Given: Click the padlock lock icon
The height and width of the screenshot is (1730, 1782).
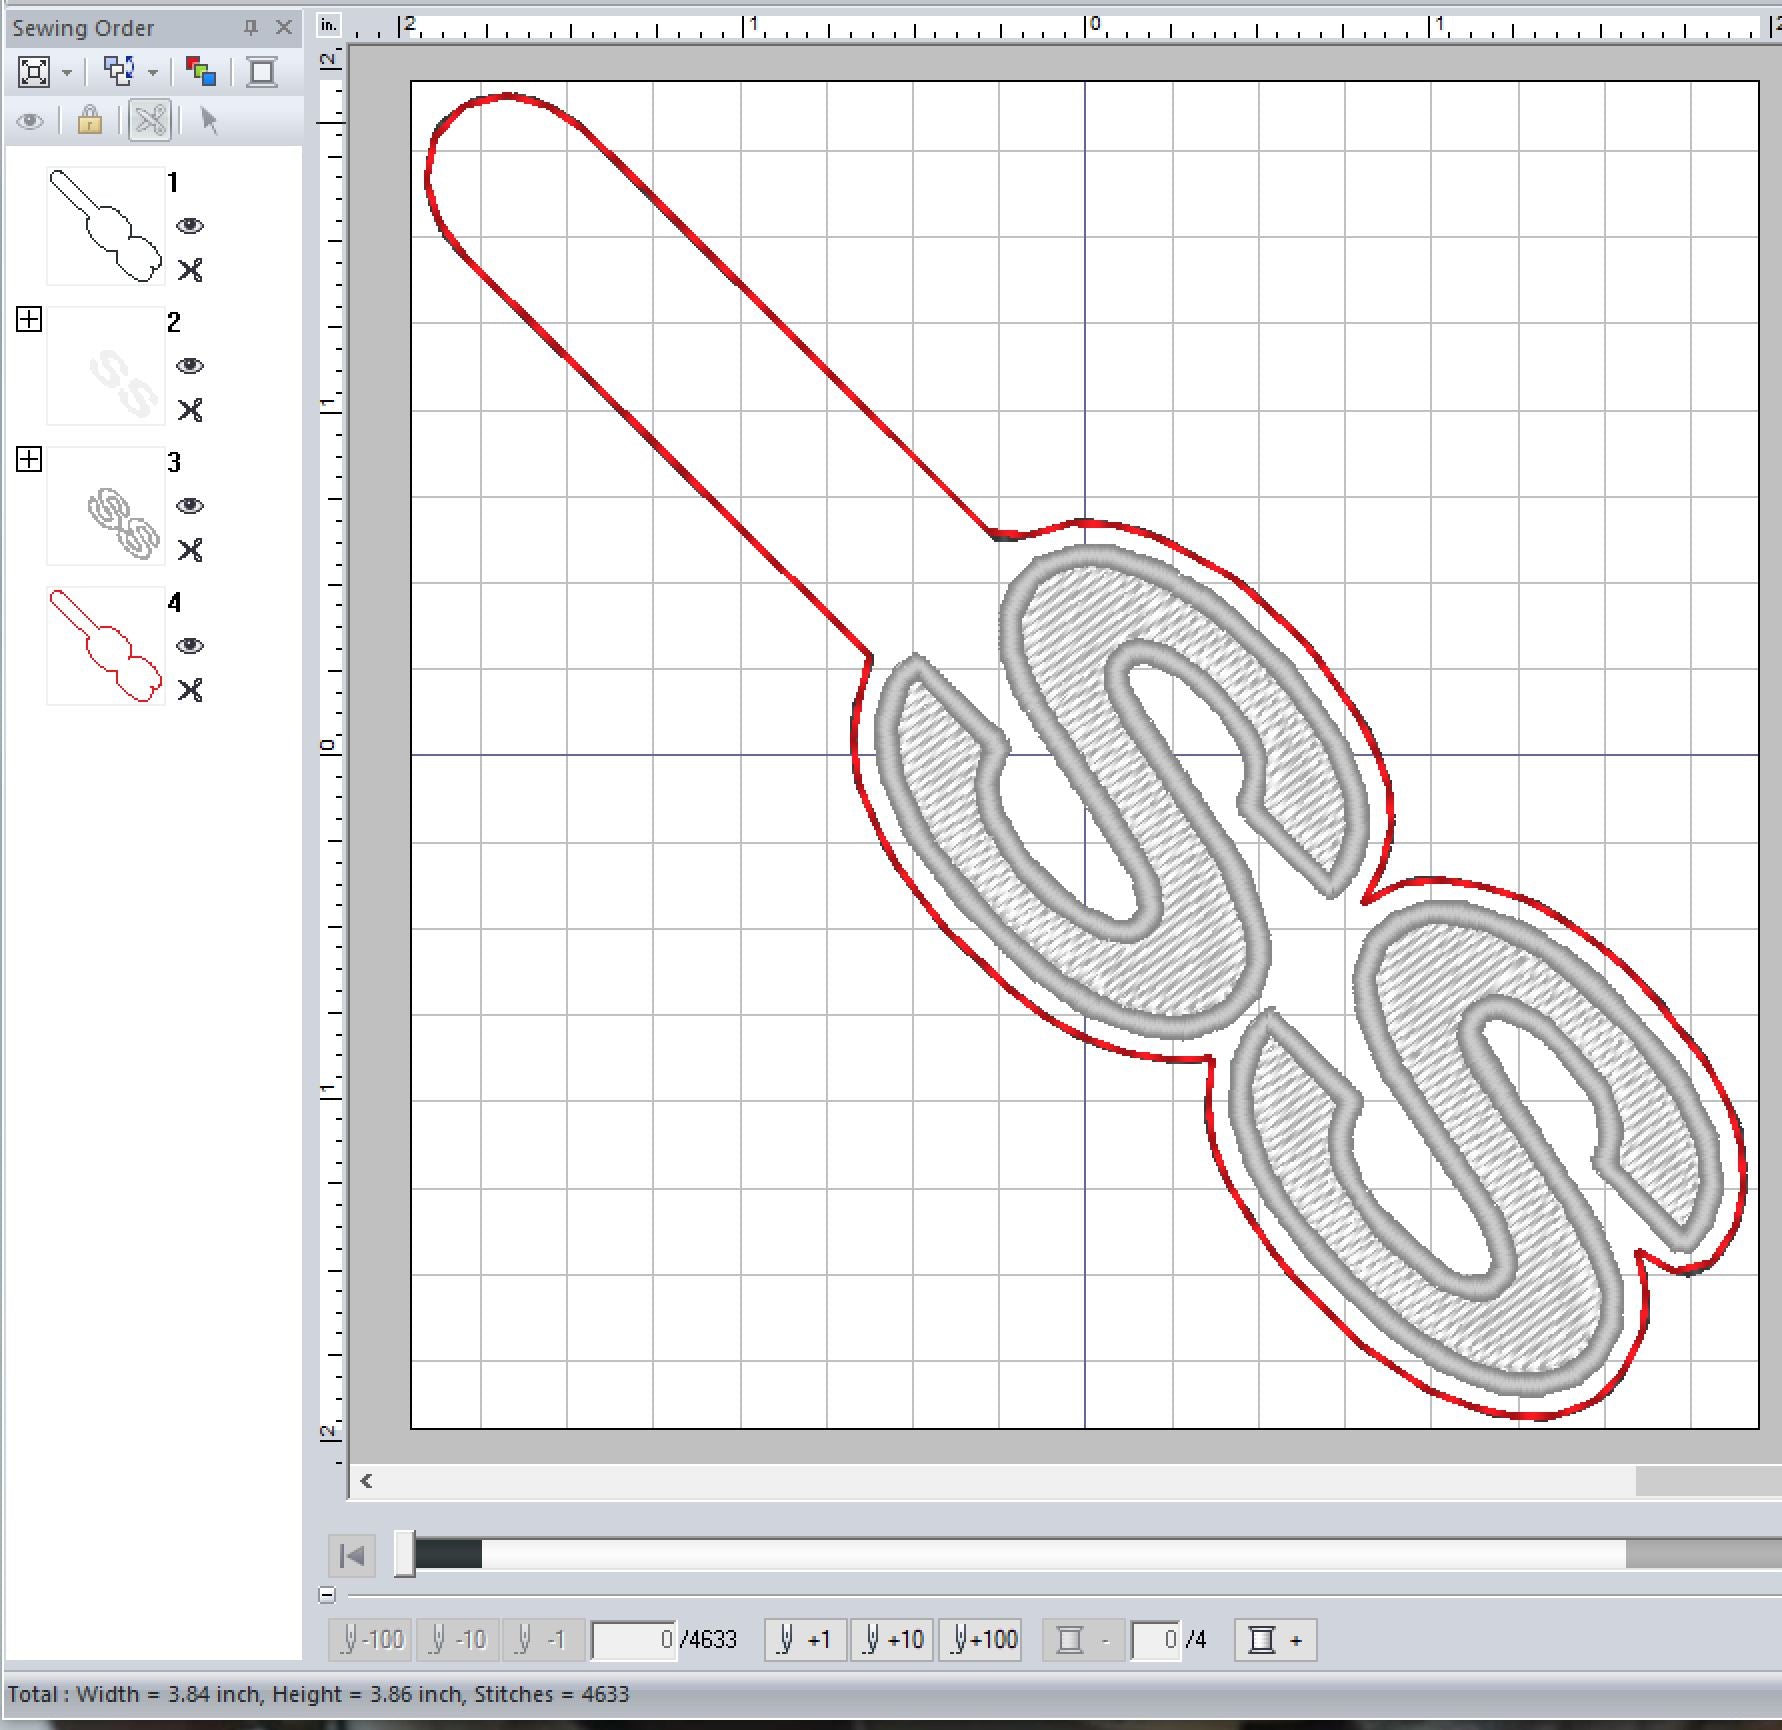Looking at the screenshot, I should (x=90, y=121).
